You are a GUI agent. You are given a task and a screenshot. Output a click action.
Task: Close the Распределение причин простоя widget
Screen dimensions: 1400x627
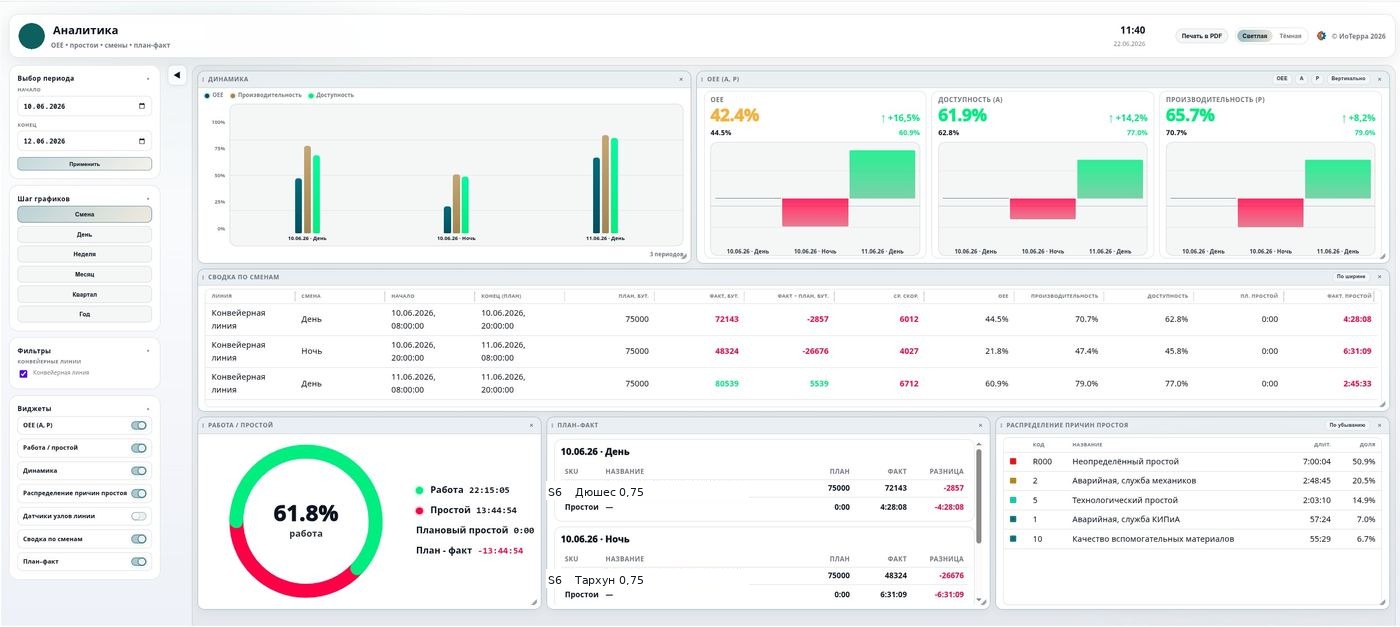[1379, 425]
